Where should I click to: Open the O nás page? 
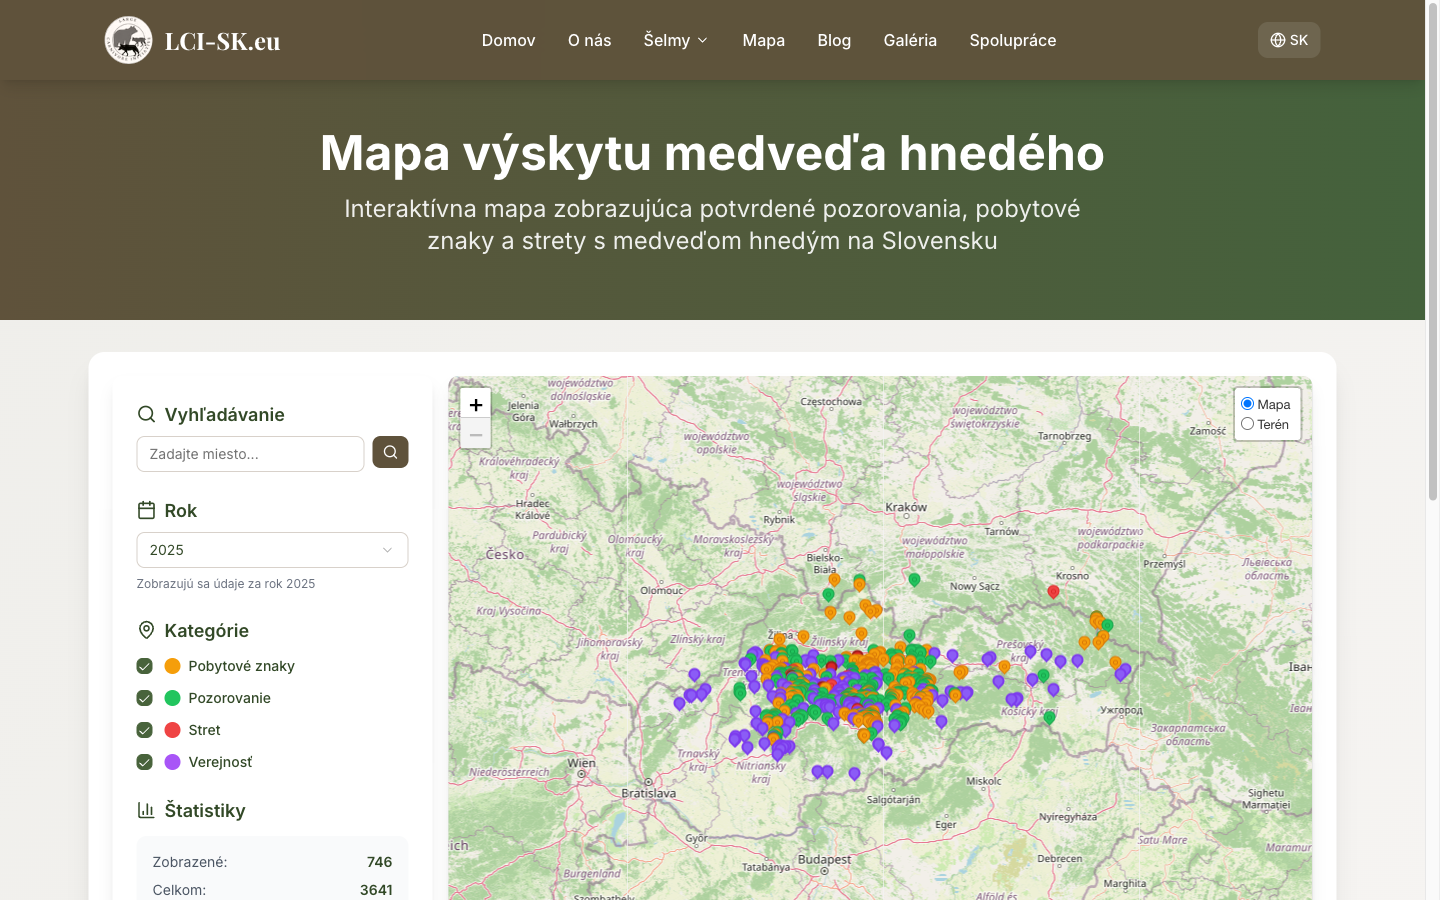pyautogui.click(x=589, y=40)
